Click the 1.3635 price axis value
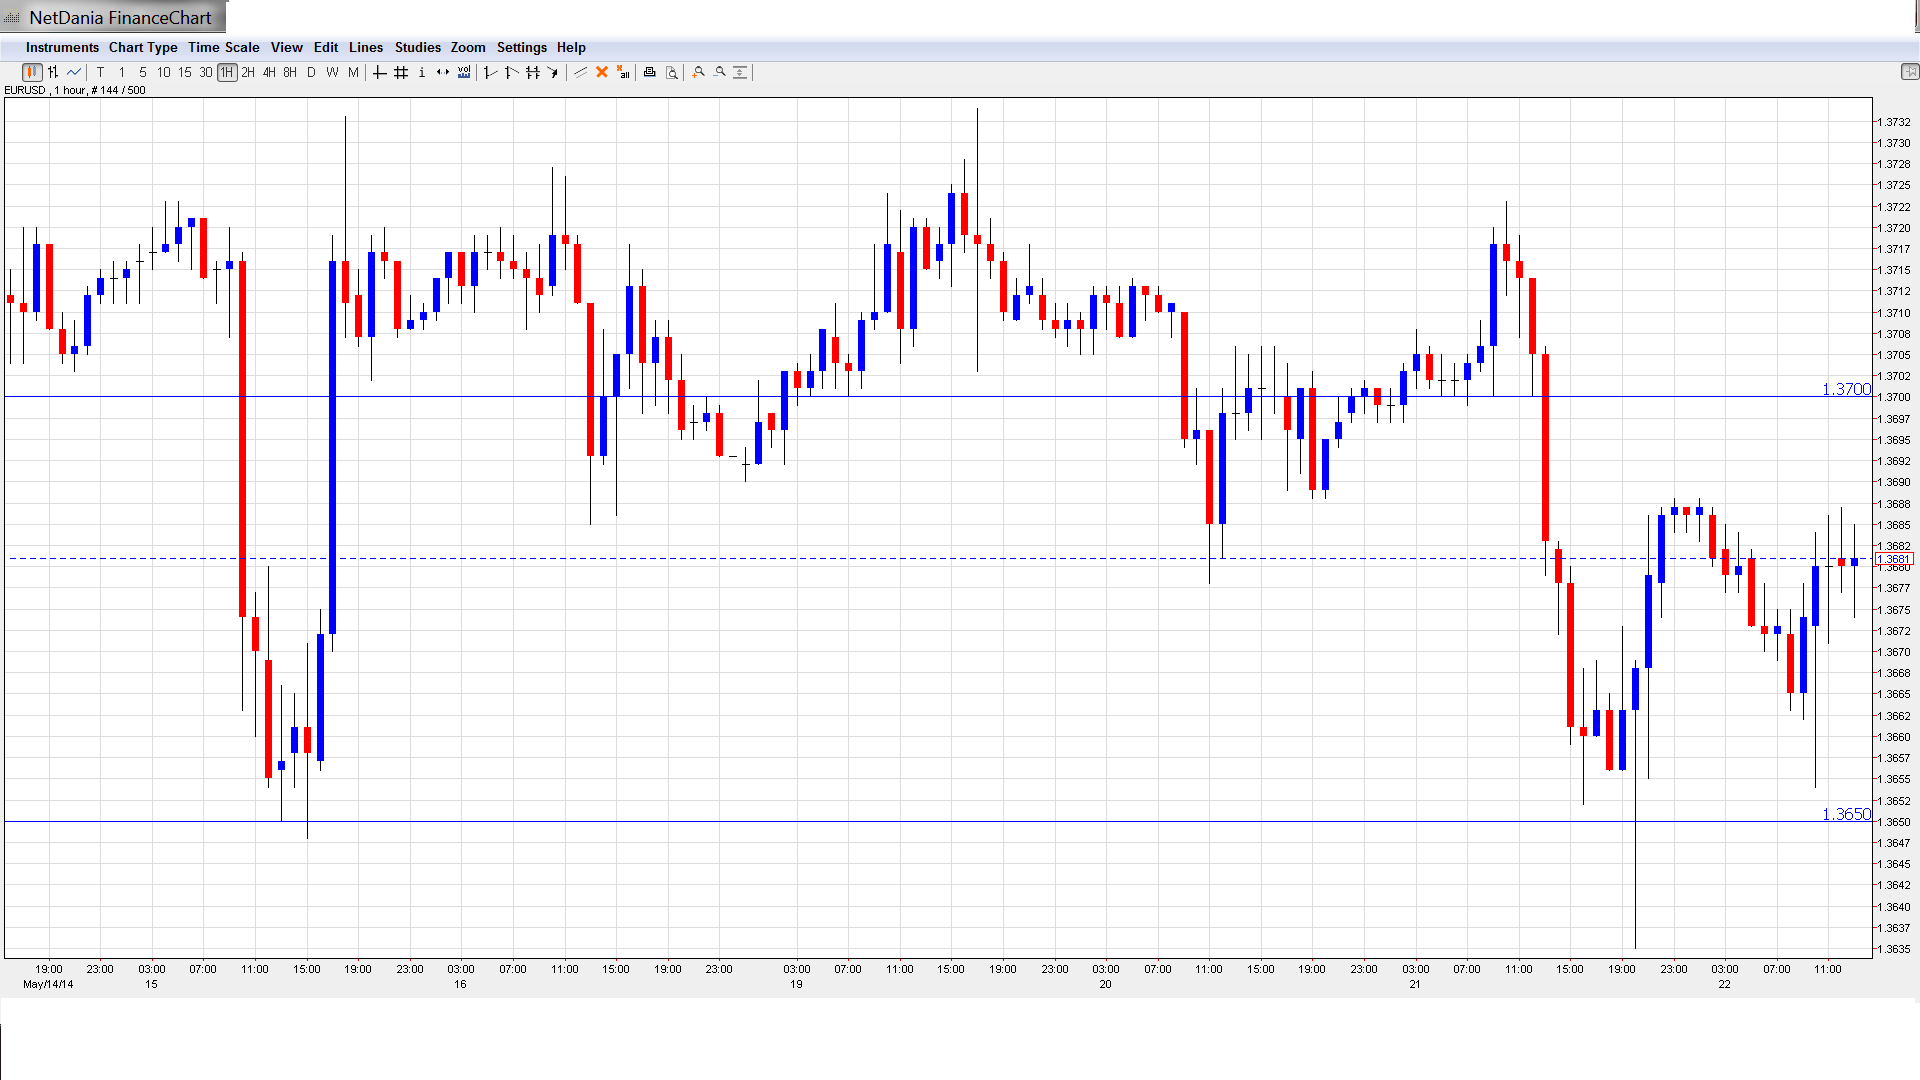Screen dimensions: 1920x1080 tap(1893, 949)
